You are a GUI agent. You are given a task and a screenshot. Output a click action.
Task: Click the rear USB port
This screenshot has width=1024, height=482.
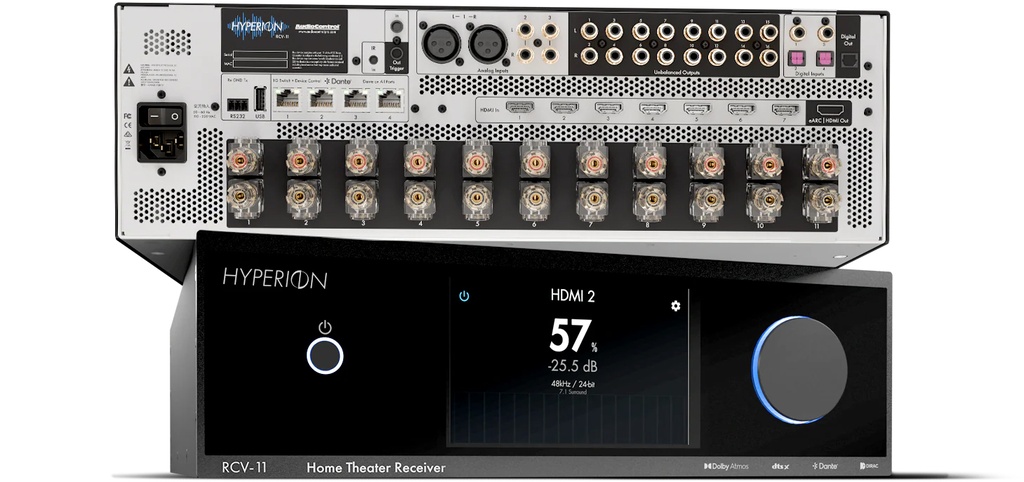click(261, 100)
